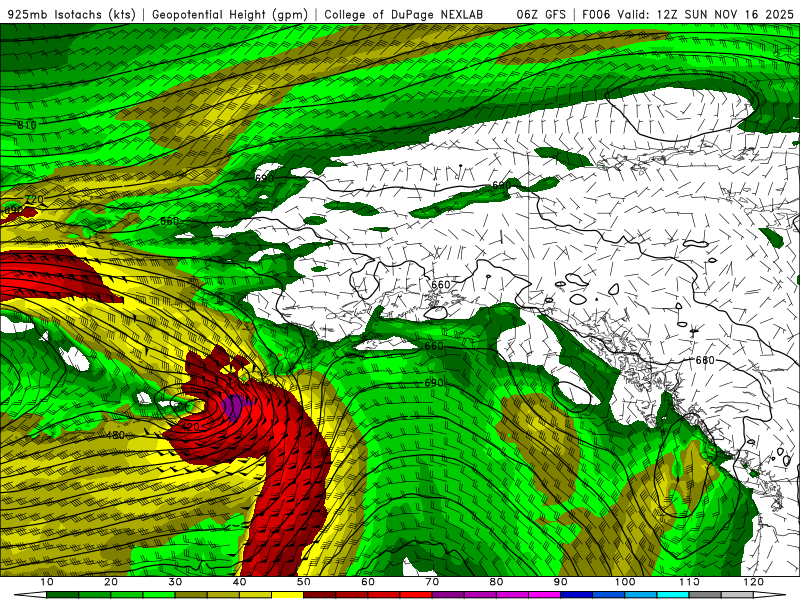Click the colorbar label '60'
800x600 pixels.
(368, 582)
